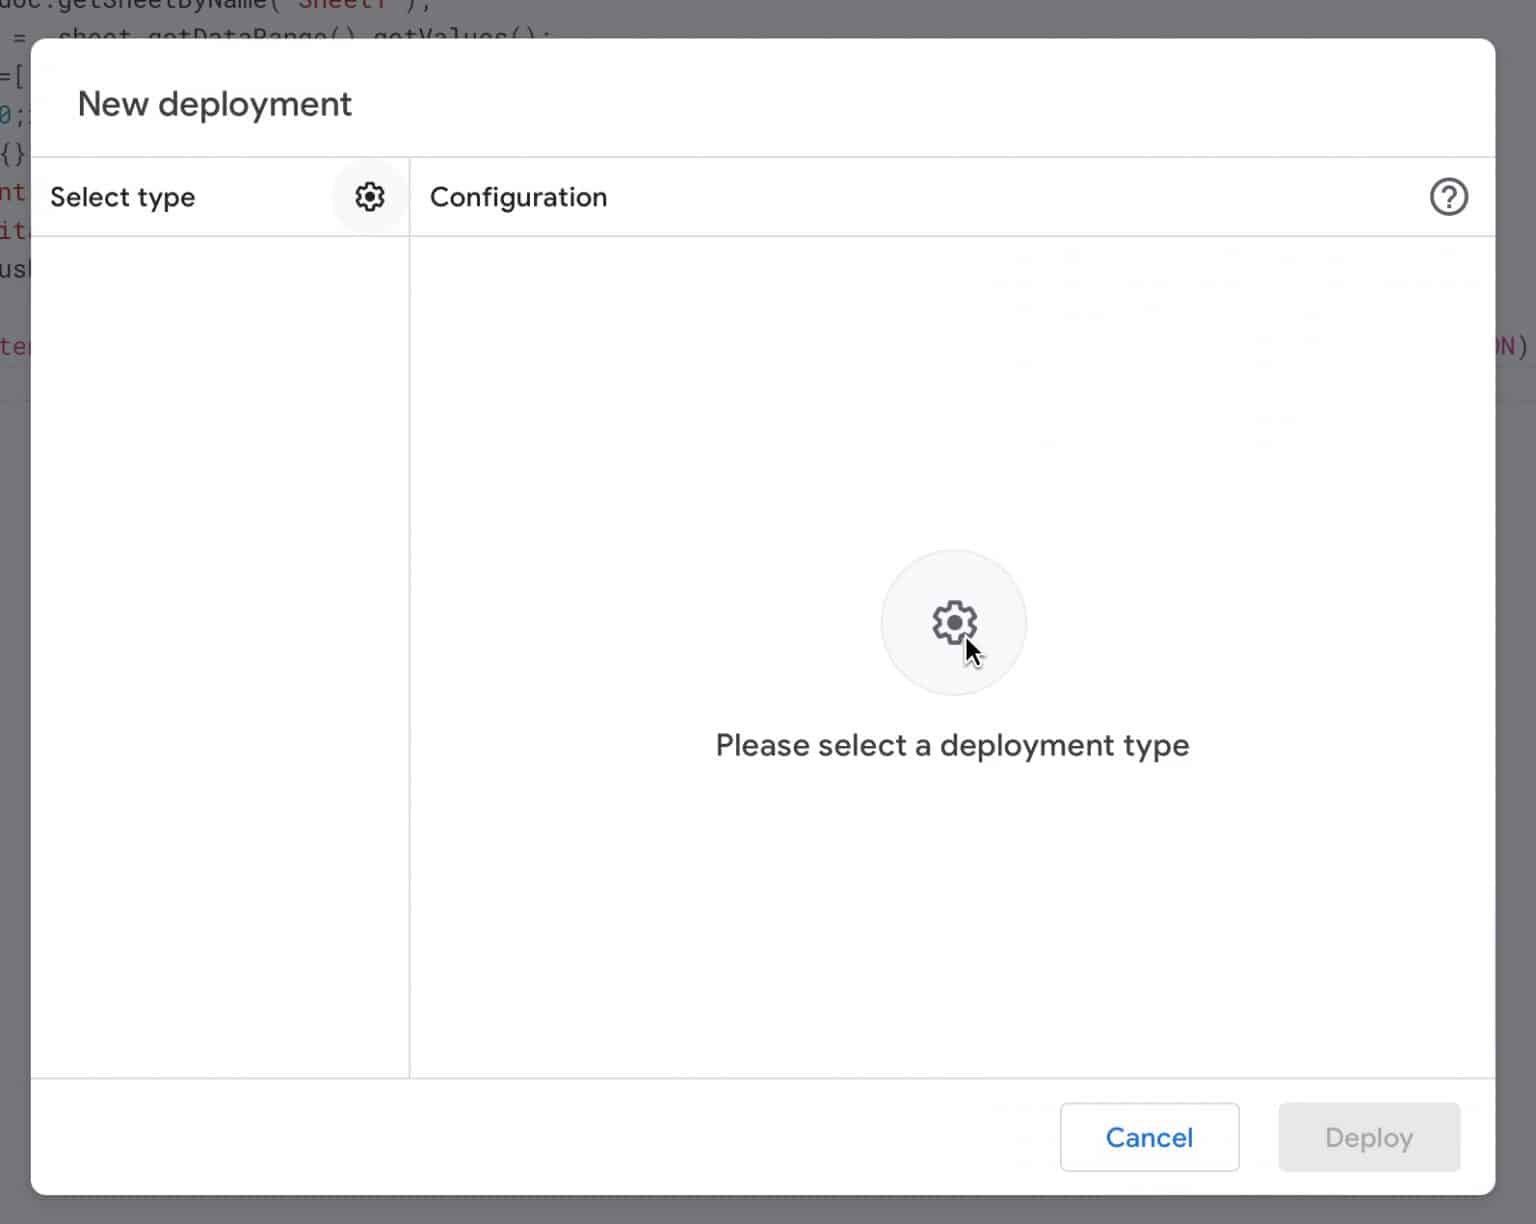Click the Deploy button
The image size is (1536, 1224).
1369,1137
